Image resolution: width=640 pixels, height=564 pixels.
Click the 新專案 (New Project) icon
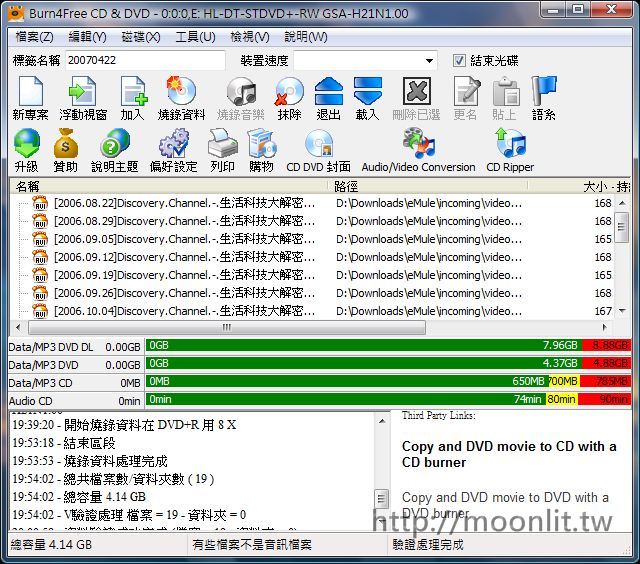point(30,99)
